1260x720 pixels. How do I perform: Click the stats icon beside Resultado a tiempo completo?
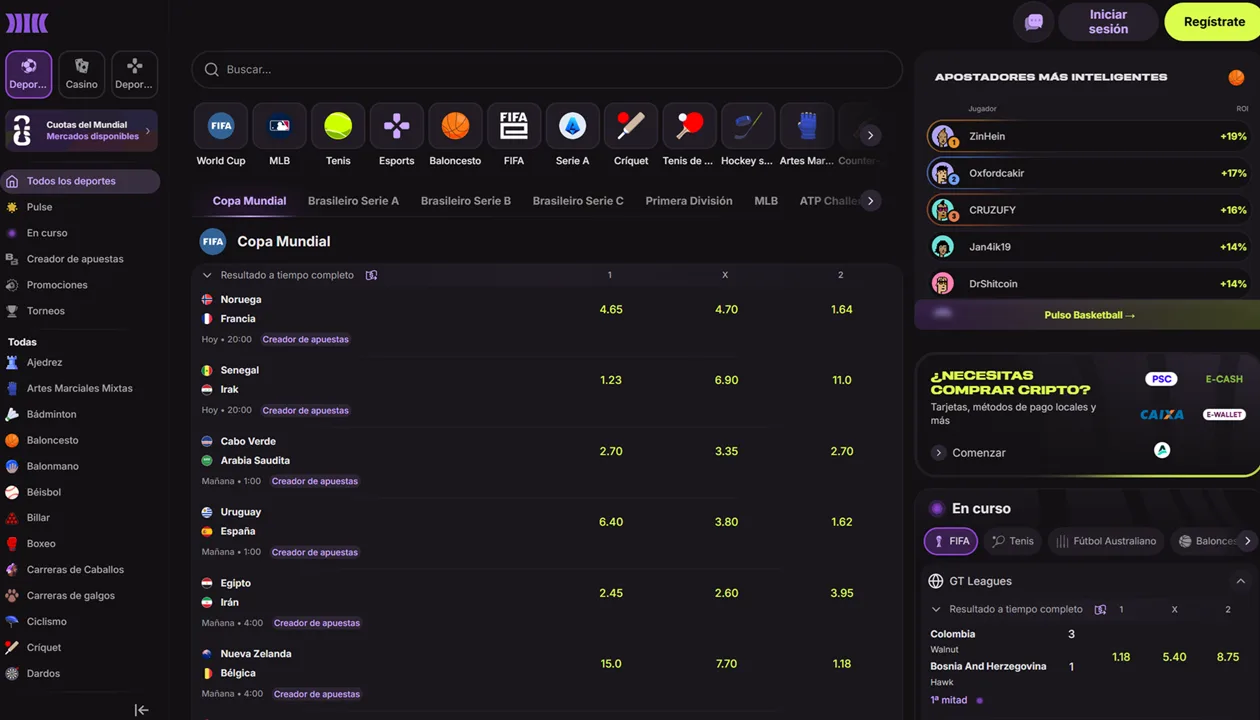(371, 275)
